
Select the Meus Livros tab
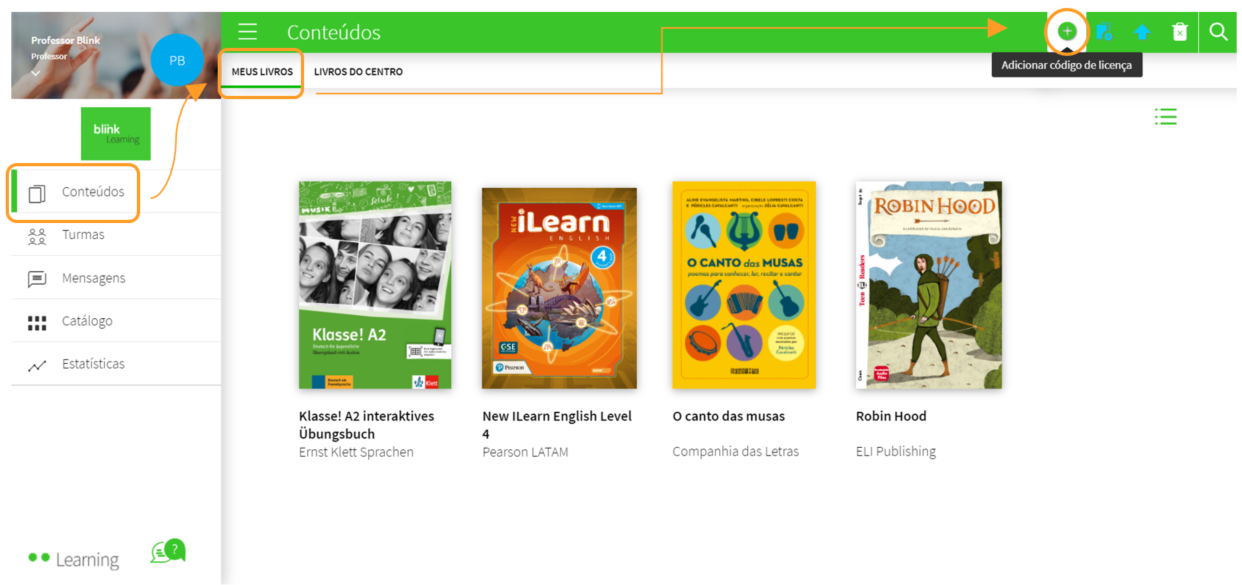coord(262,72)
